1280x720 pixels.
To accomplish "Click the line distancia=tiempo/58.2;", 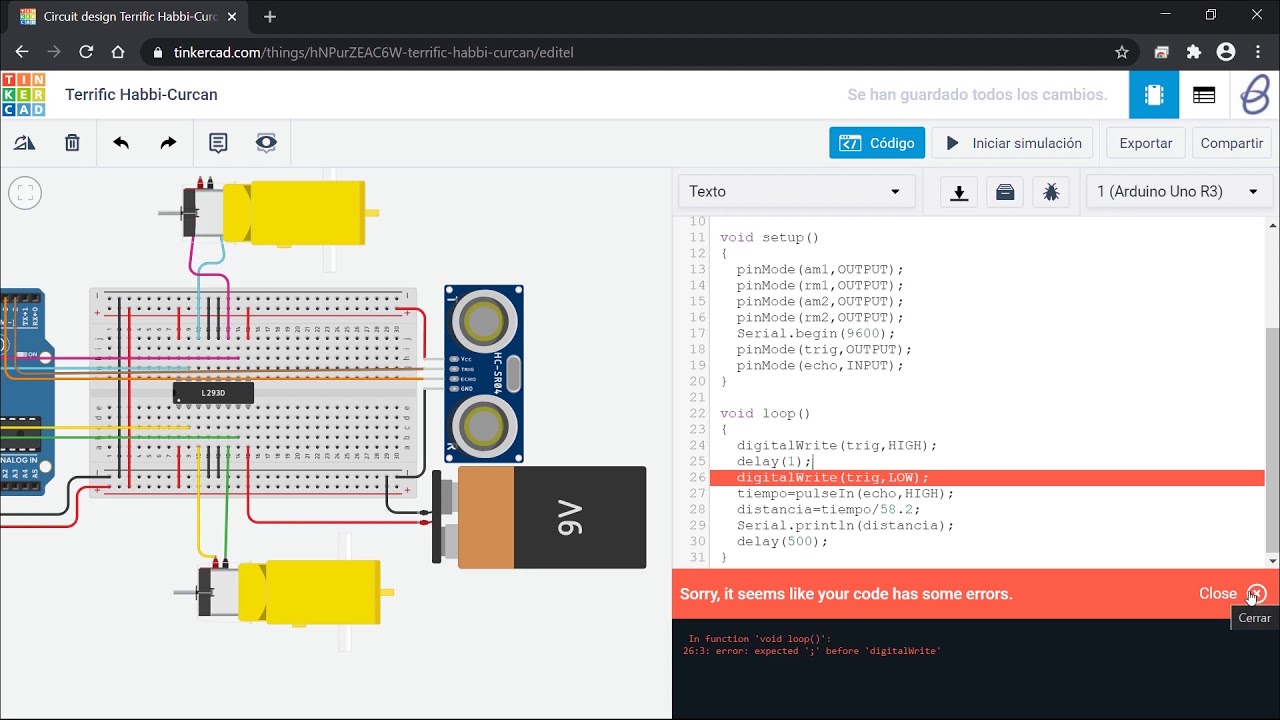I will pyautogui.click(x=828, y=510).
